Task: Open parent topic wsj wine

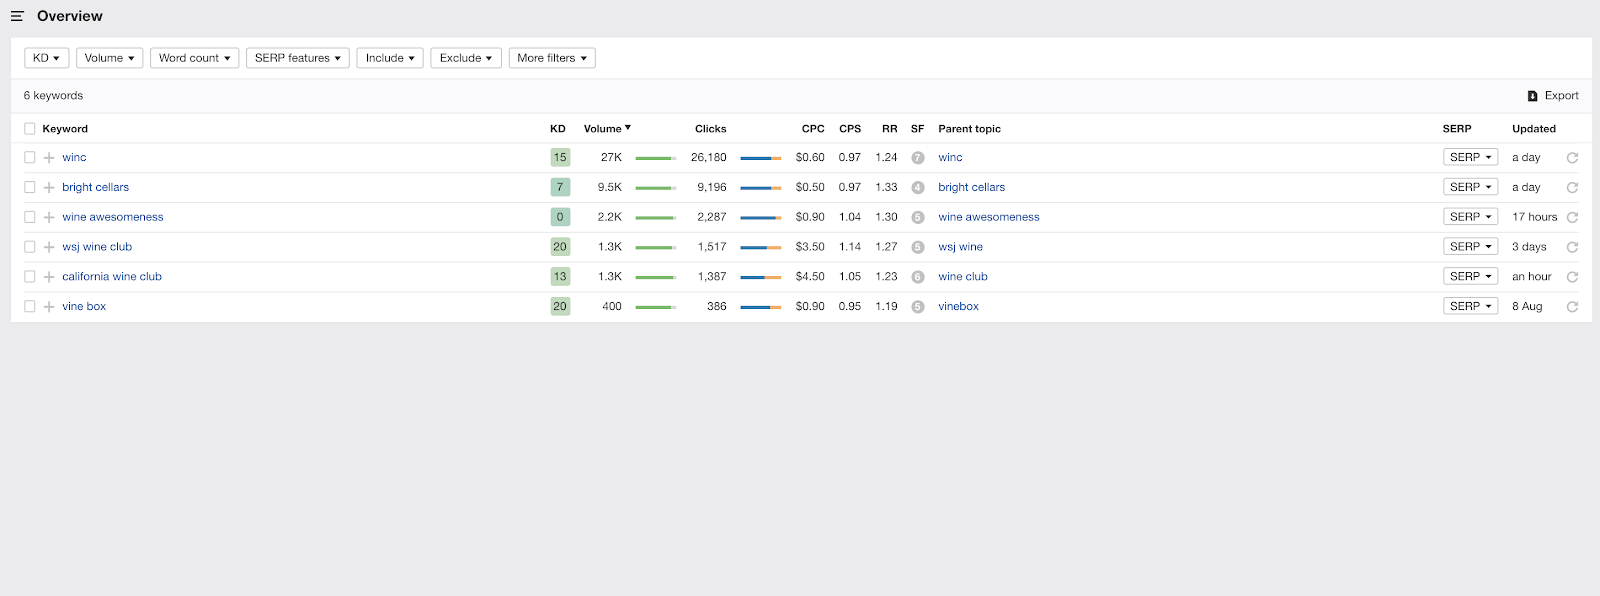Action: [961, 247]
